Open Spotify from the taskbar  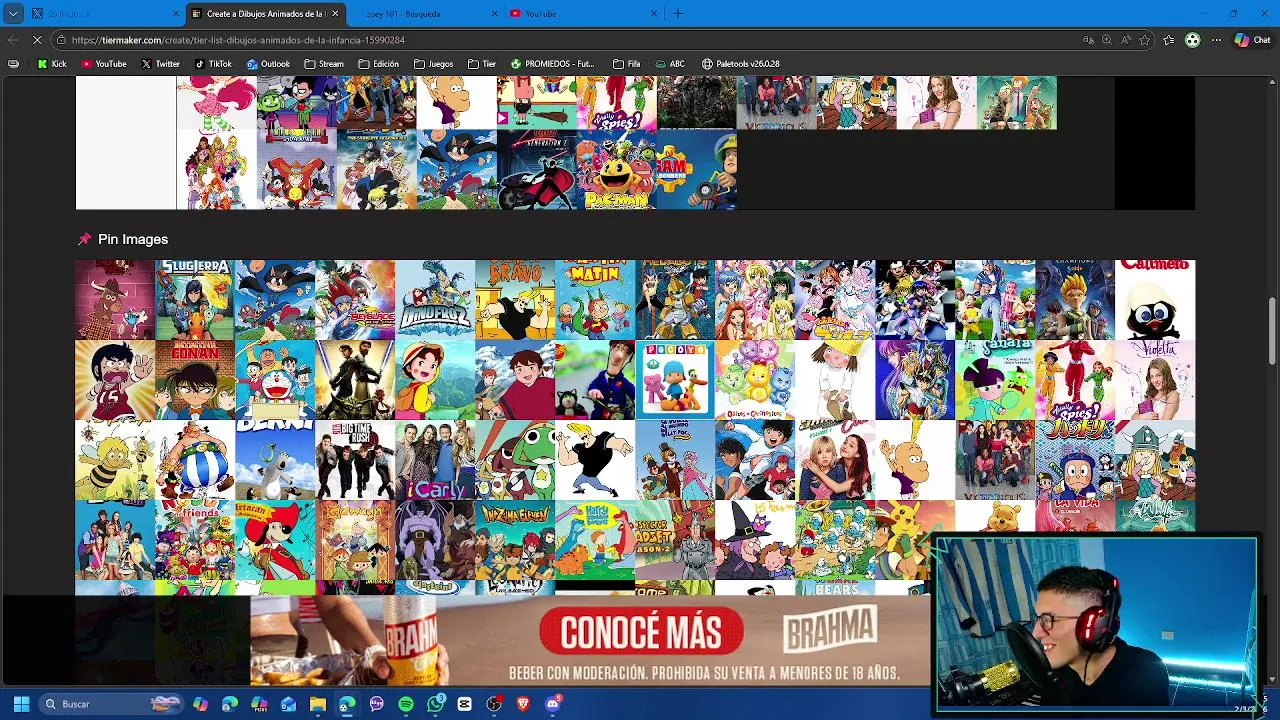tap(406, 704)
